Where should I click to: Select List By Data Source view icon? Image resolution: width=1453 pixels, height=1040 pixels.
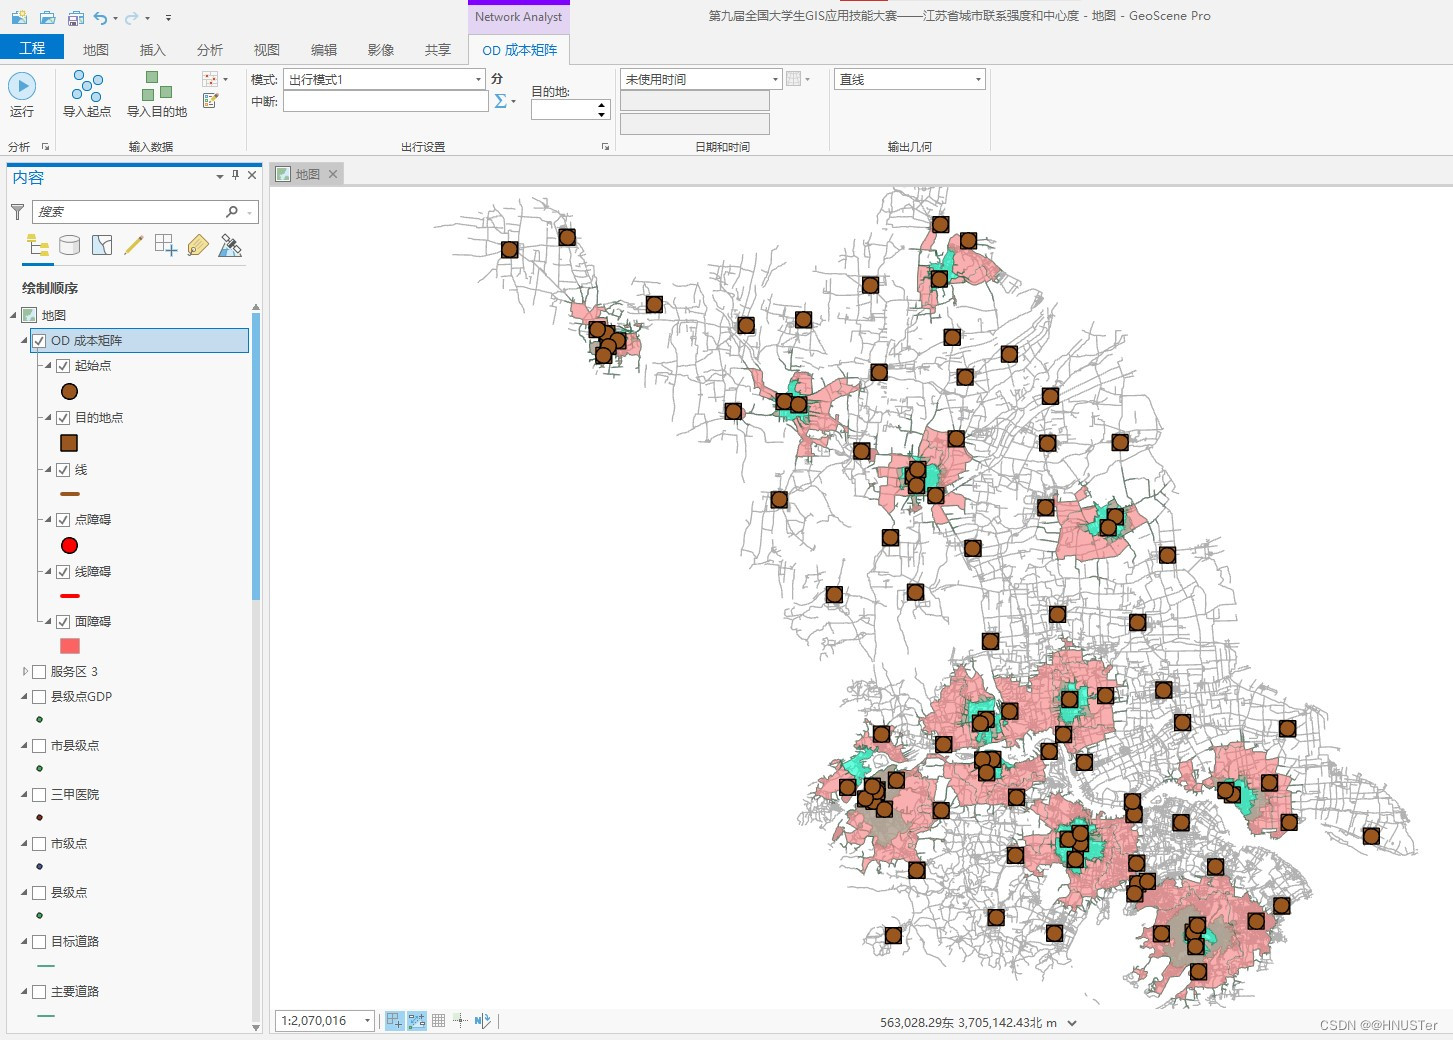click(x=70, y=246)
